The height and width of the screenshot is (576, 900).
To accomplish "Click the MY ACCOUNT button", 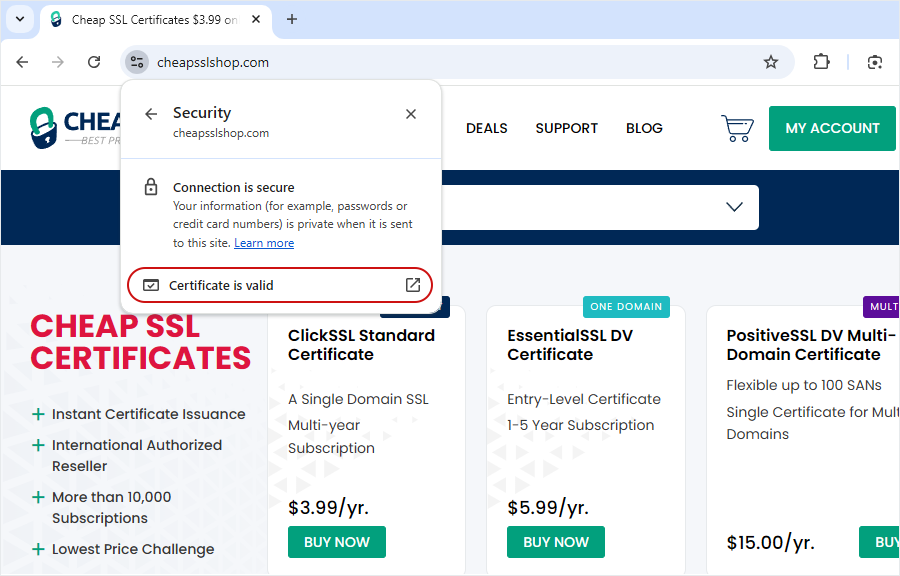I will click(832, 128).
